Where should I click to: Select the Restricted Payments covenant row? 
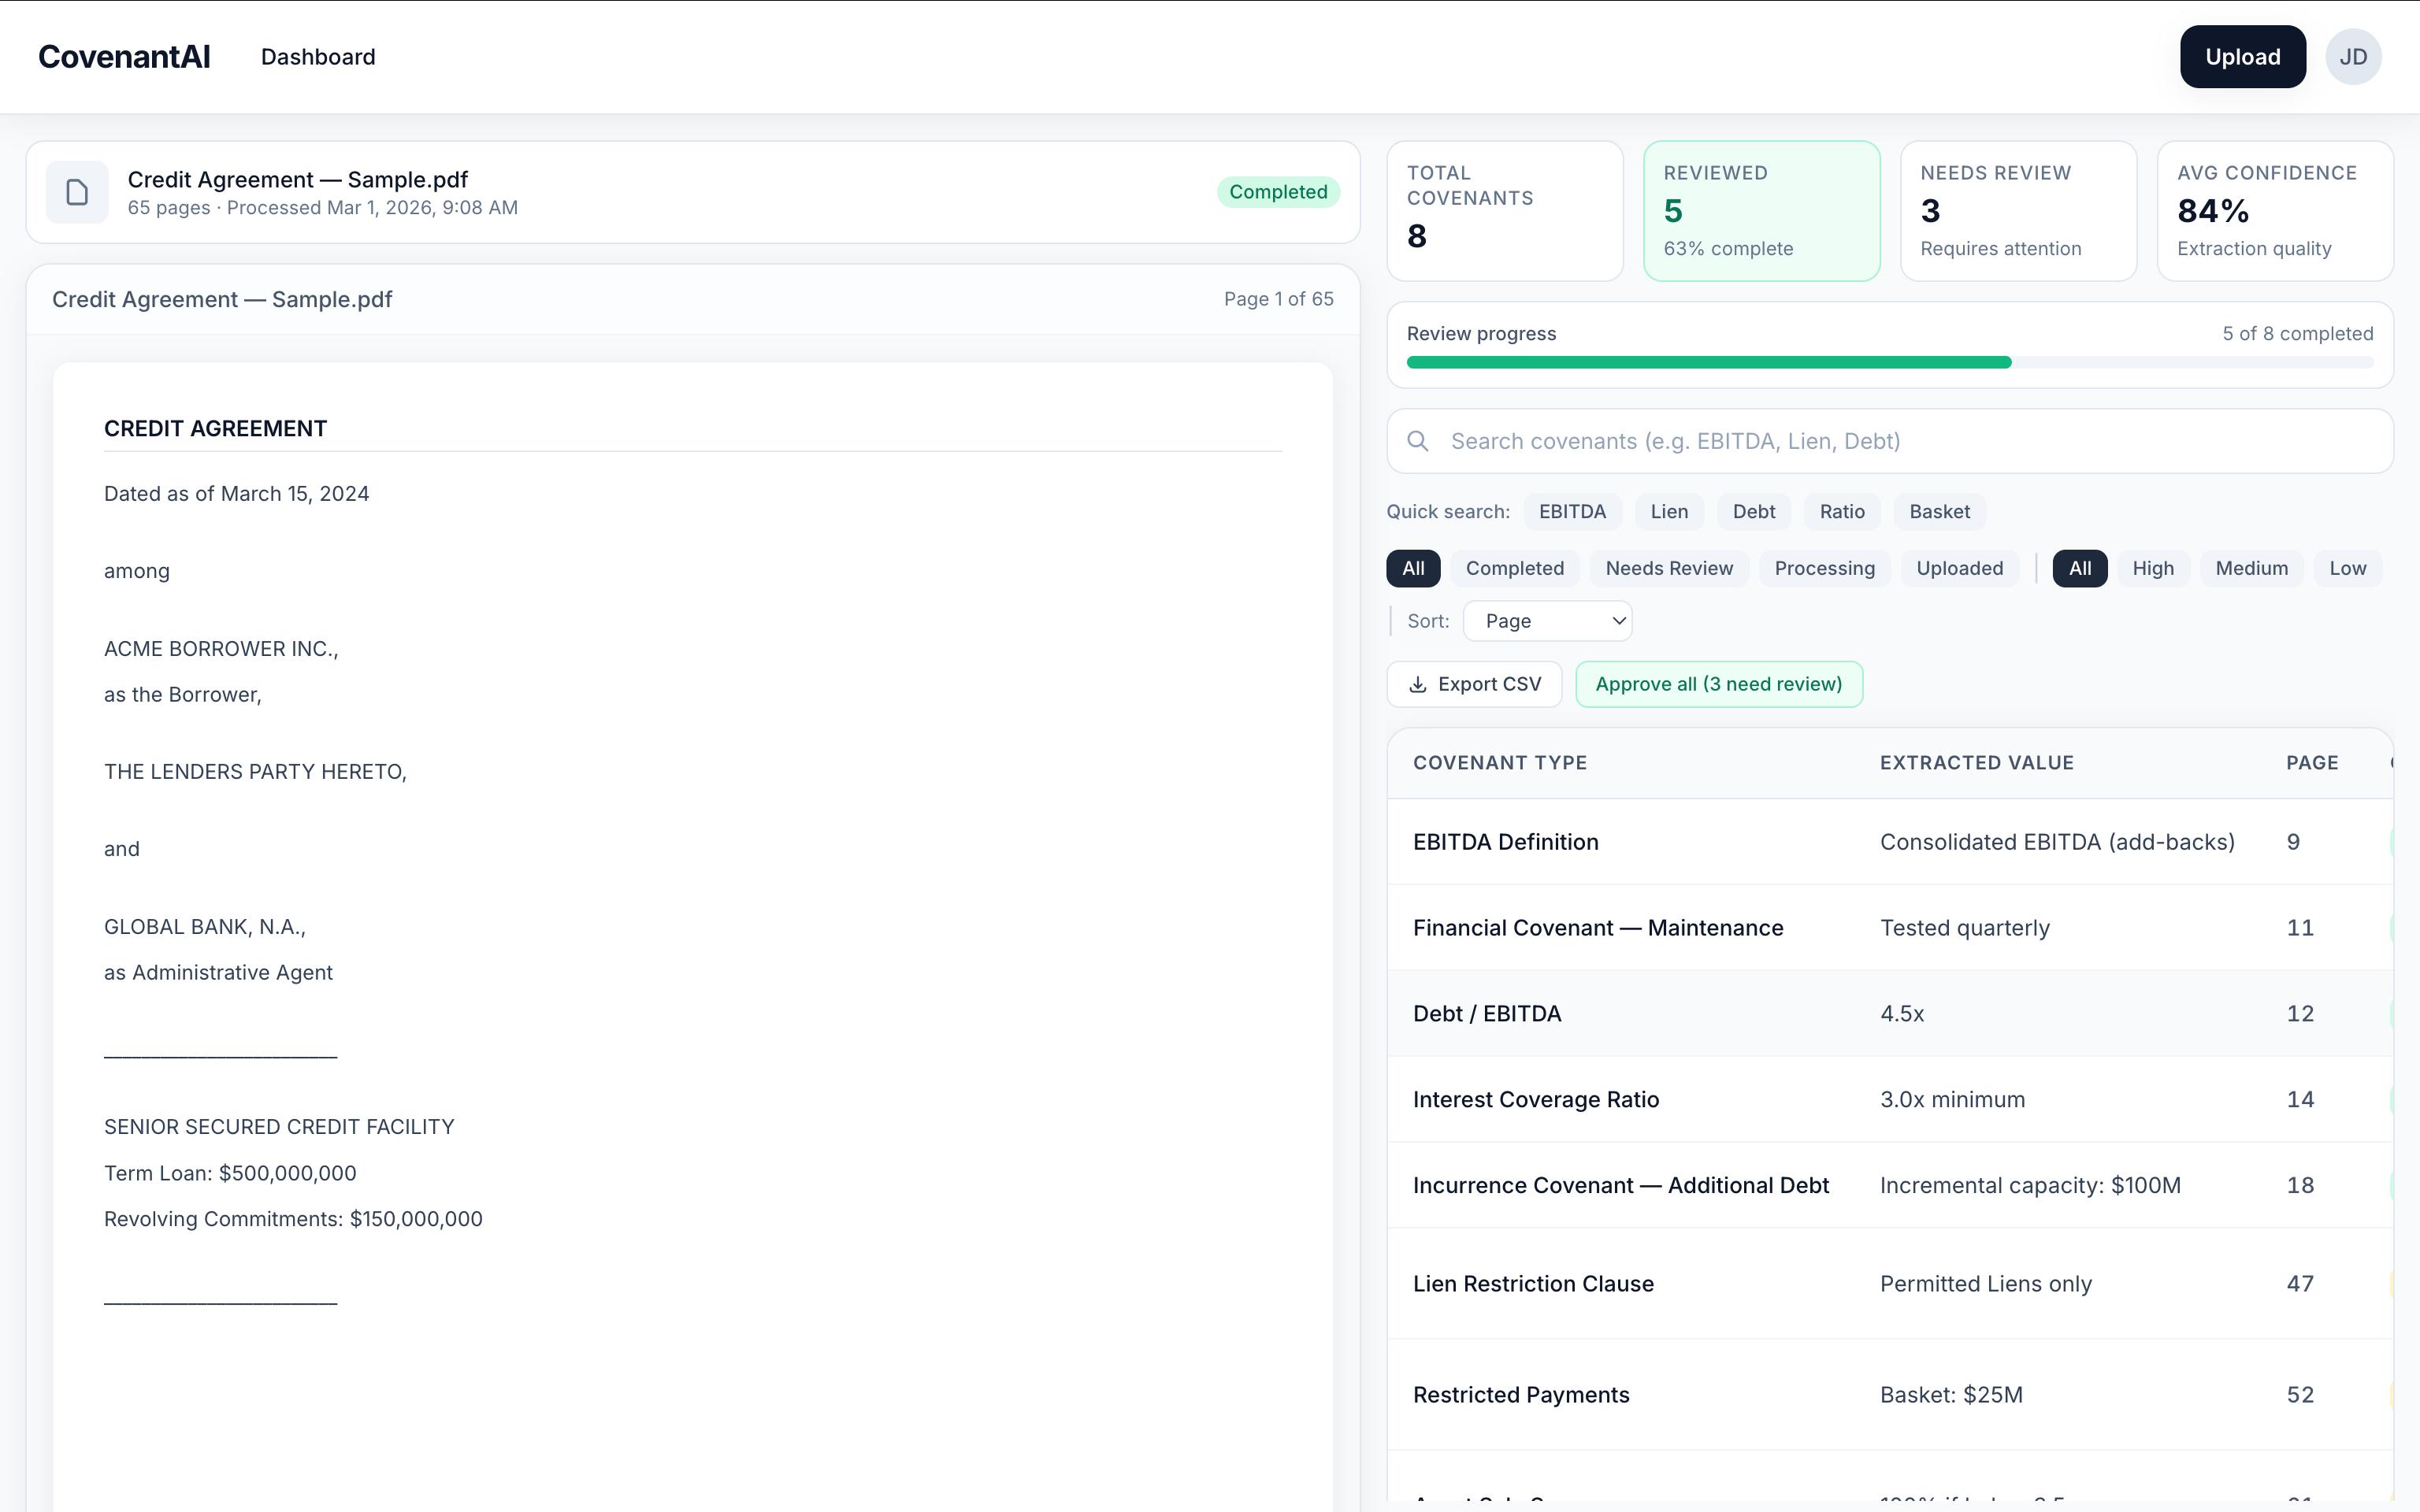pos(1890,1395)
